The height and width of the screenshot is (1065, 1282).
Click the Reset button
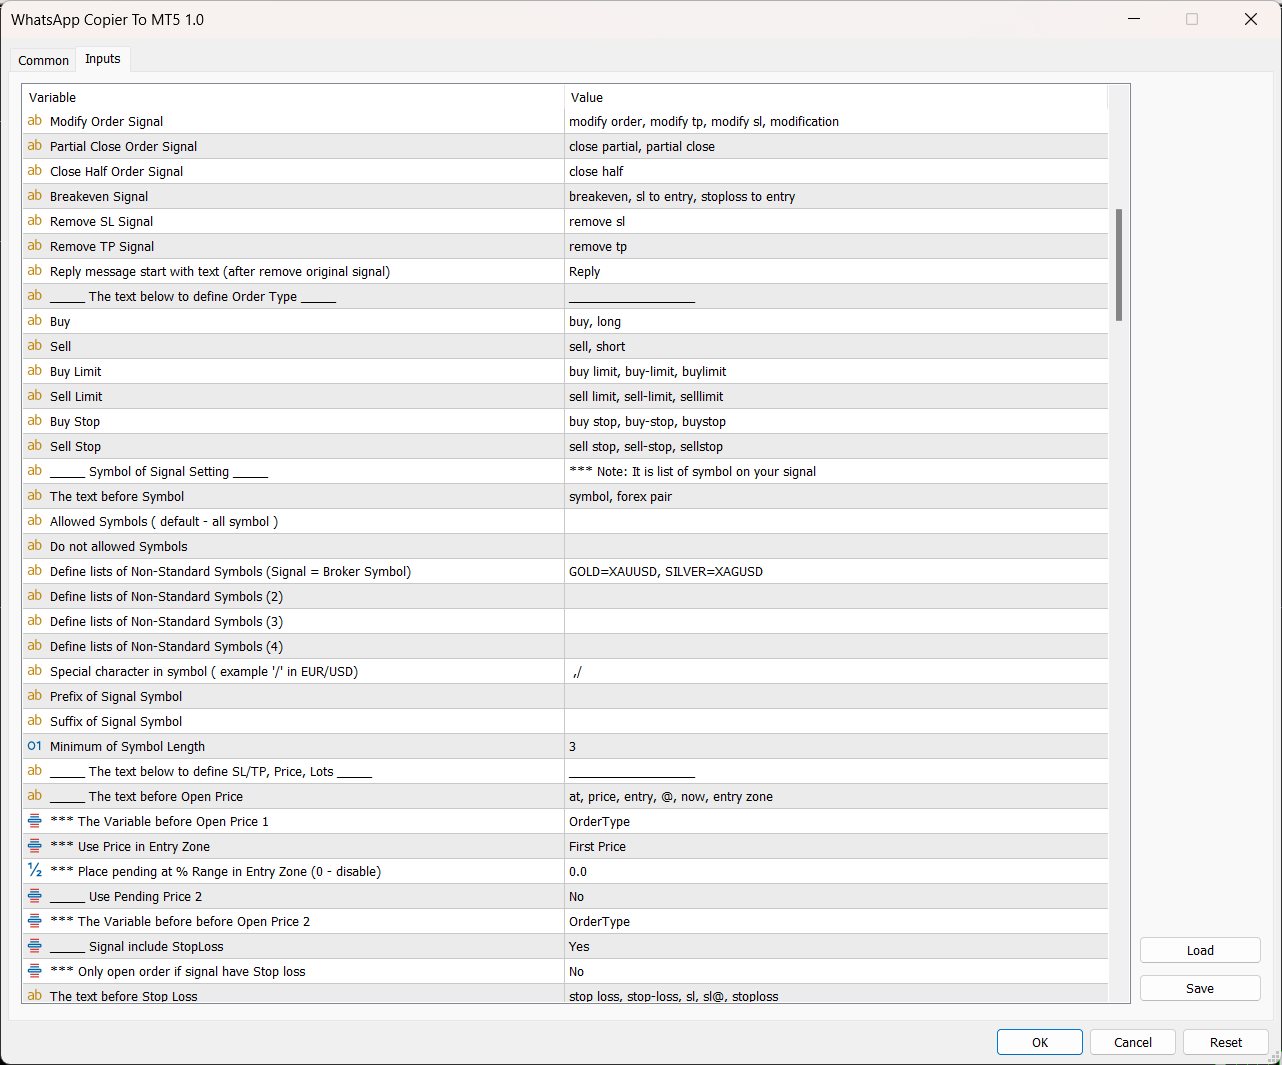pos(1226,1042)
